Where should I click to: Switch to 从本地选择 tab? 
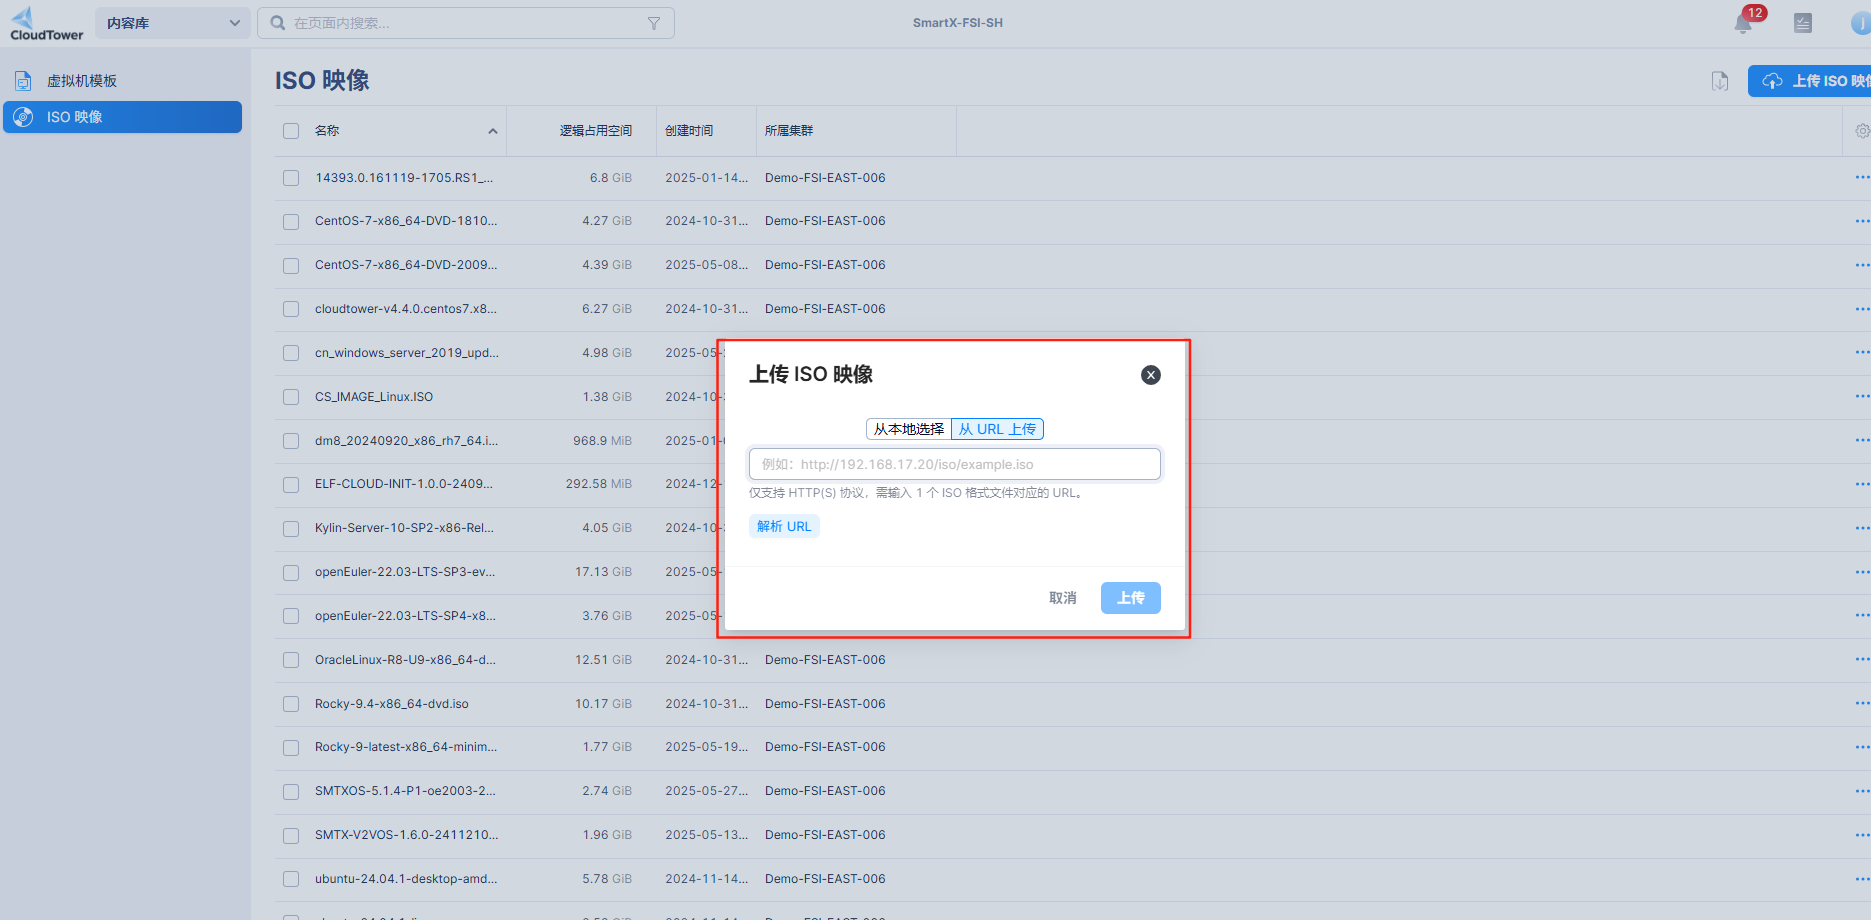[x=908, y=429]
